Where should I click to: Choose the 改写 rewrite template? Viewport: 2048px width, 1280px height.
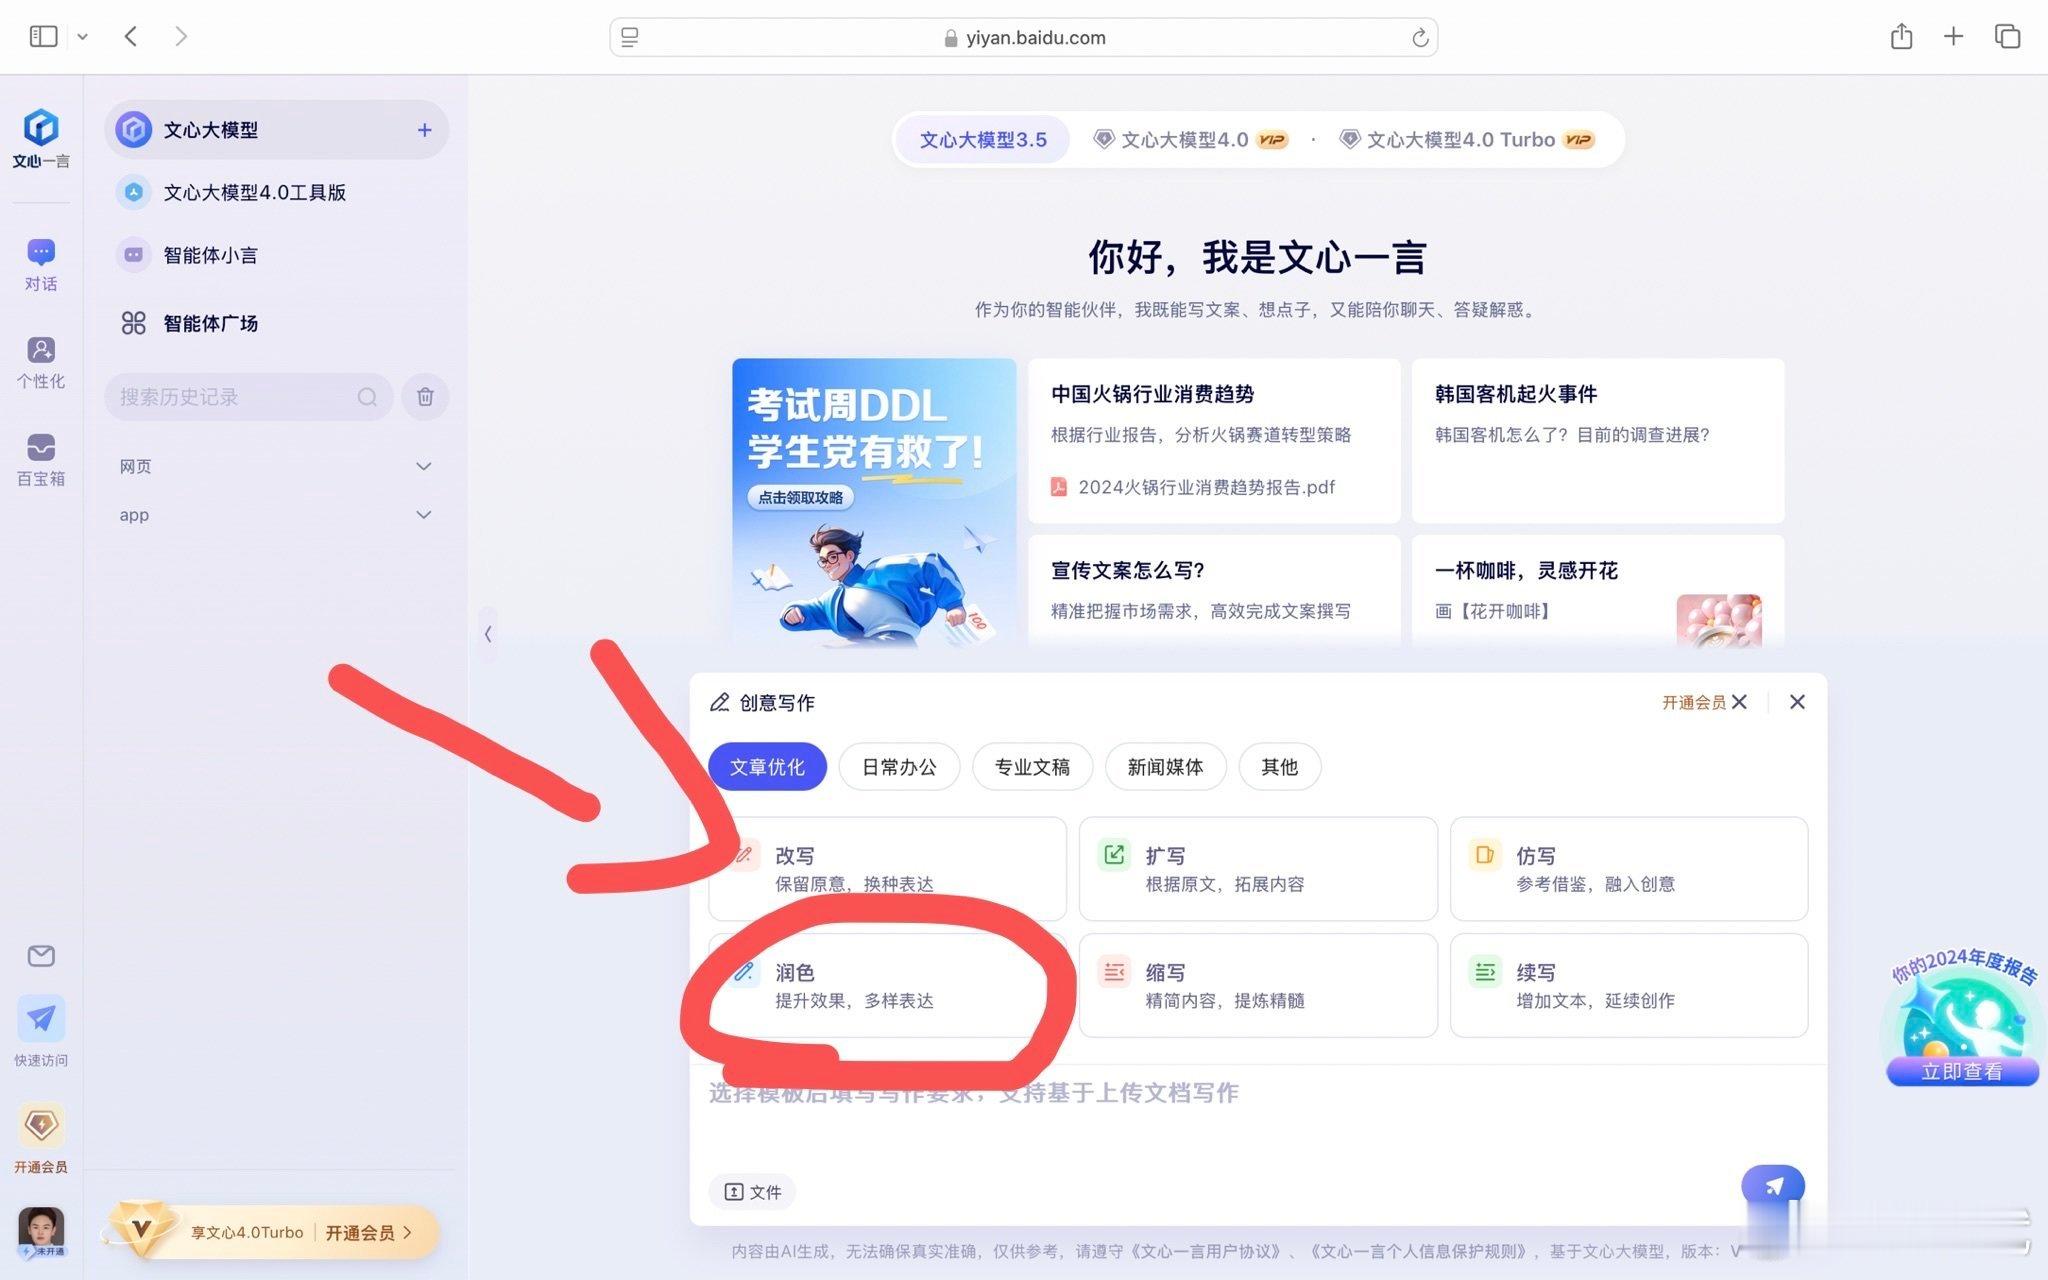887,869
